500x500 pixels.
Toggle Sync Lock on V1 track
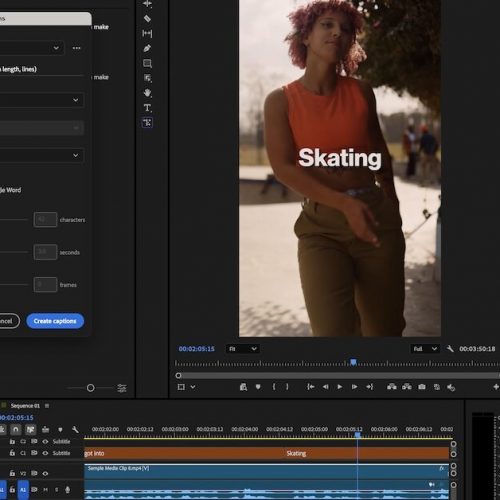click(34, 473)
